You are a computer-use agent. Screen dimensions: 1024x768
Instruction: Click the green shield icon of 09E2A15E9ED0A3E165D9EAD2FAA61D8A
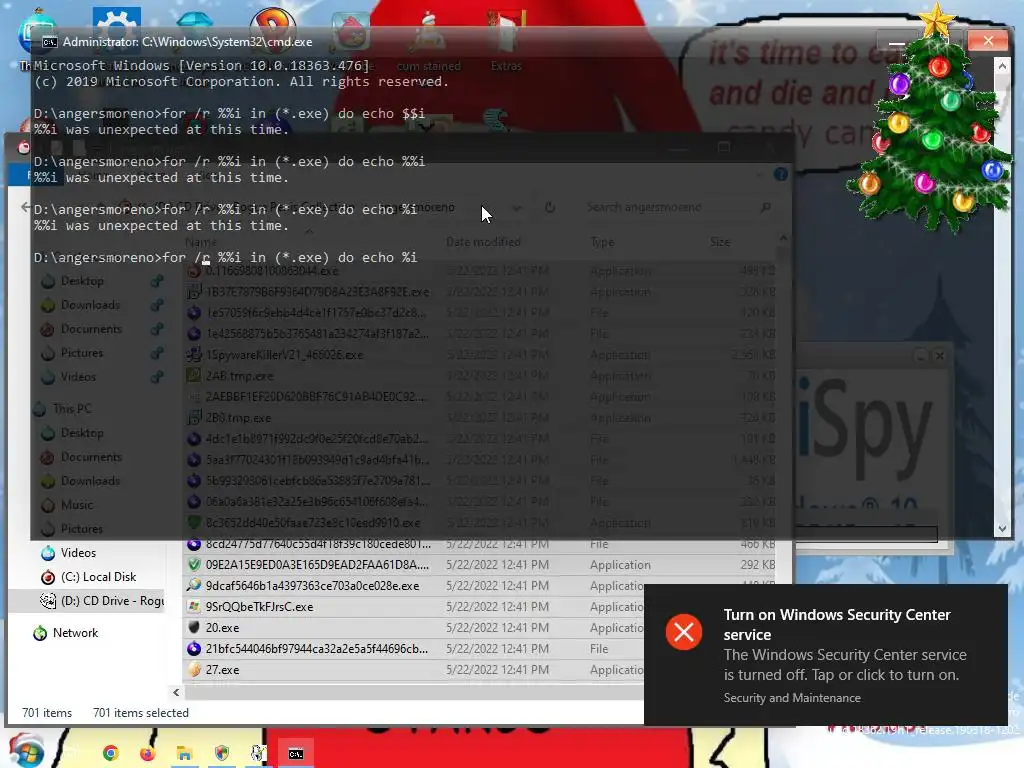(x=194, y=565)
